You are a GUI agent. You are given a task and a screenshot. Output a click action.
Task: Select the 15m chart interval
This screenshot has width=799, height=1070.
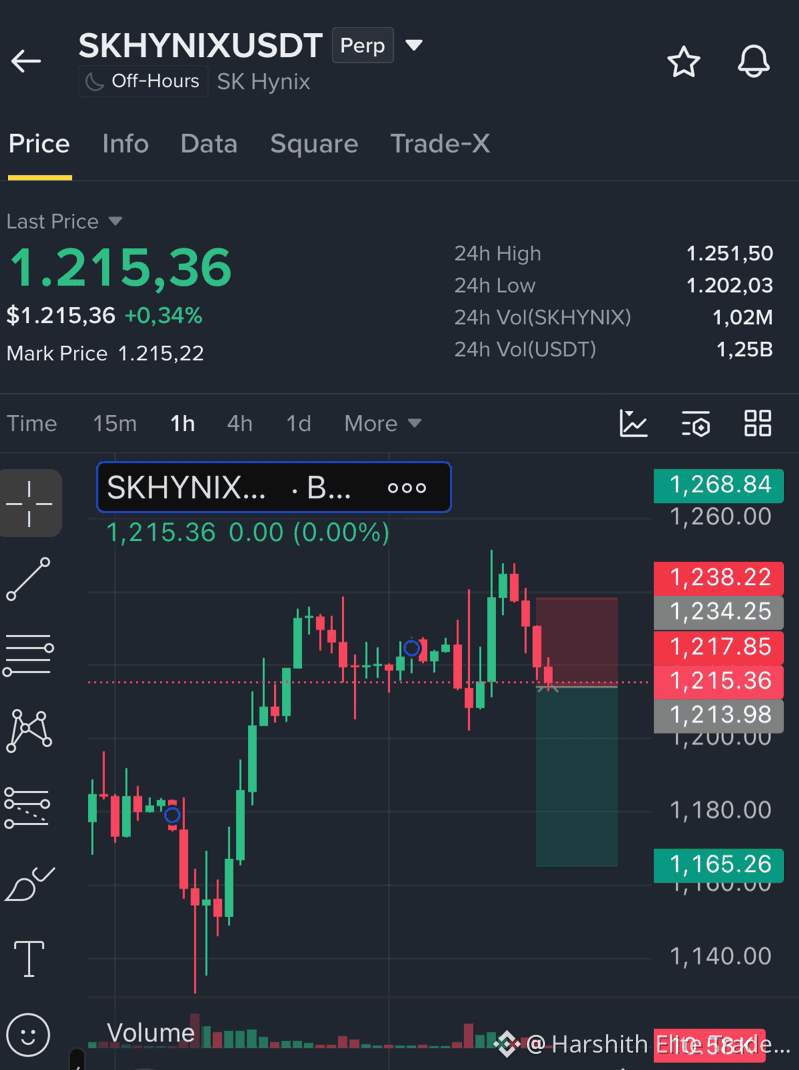click(115, 423)
